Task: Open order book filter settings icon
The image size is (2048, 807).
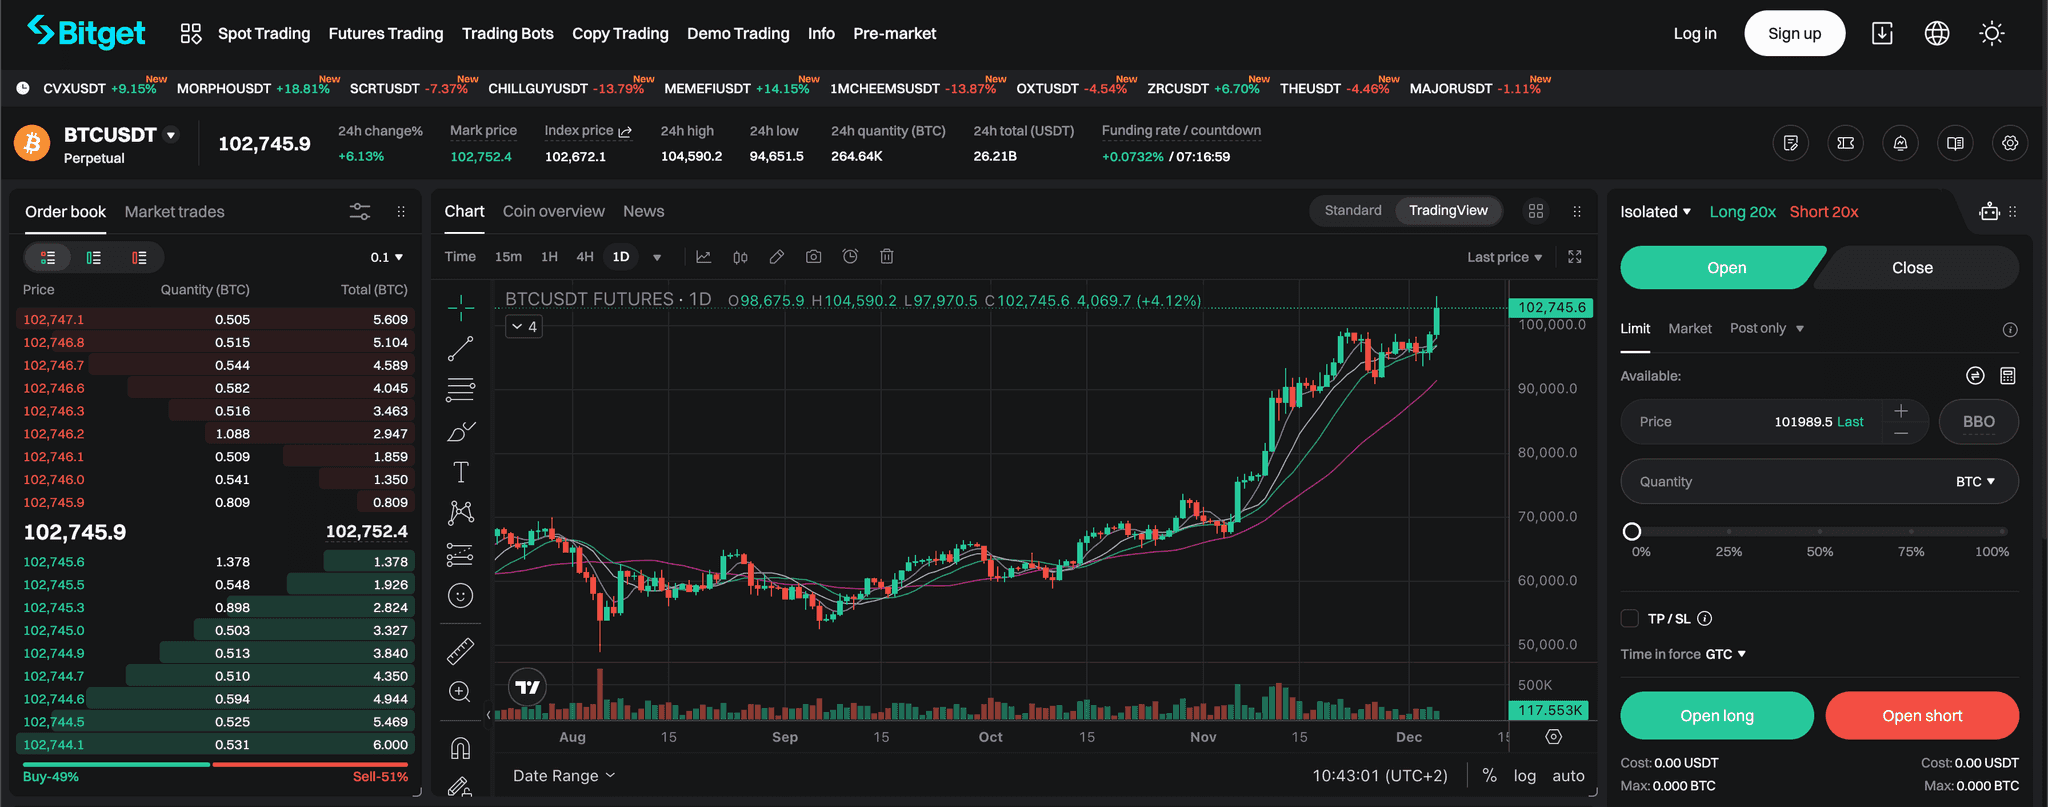Action: 360,212
